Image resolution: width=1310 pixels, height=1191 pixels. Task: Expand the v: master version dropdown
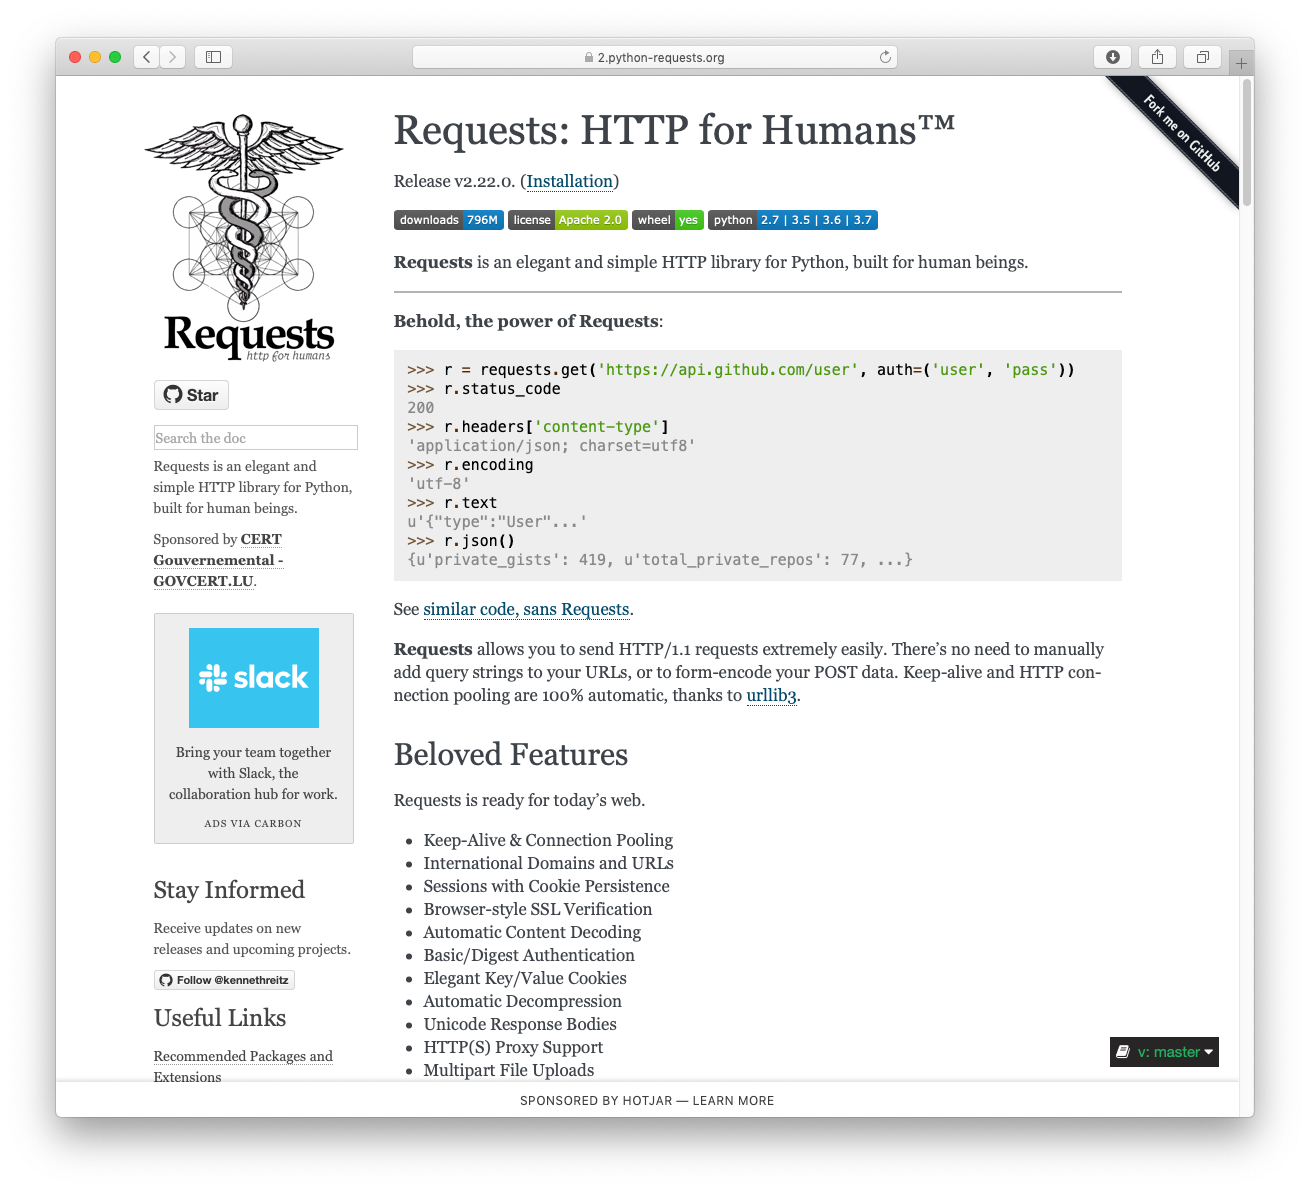click(x=1164, y=1052)
